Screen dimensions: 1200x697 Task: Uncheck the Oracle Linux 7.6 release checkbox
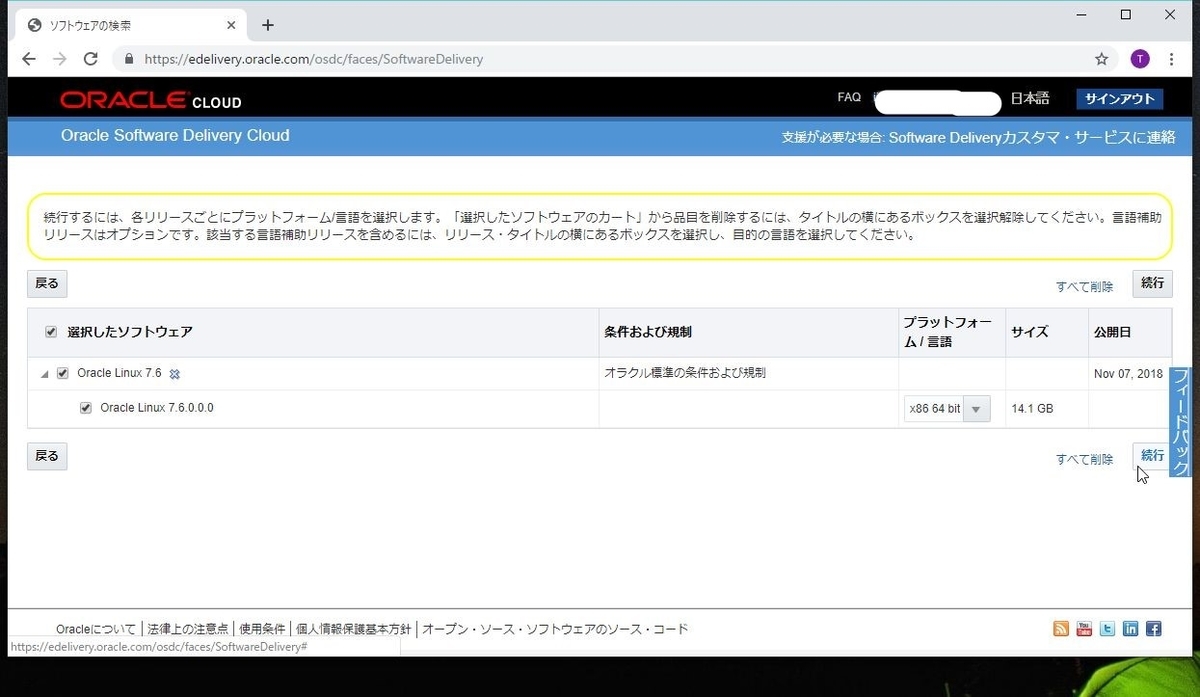click(x=62, y=372)
